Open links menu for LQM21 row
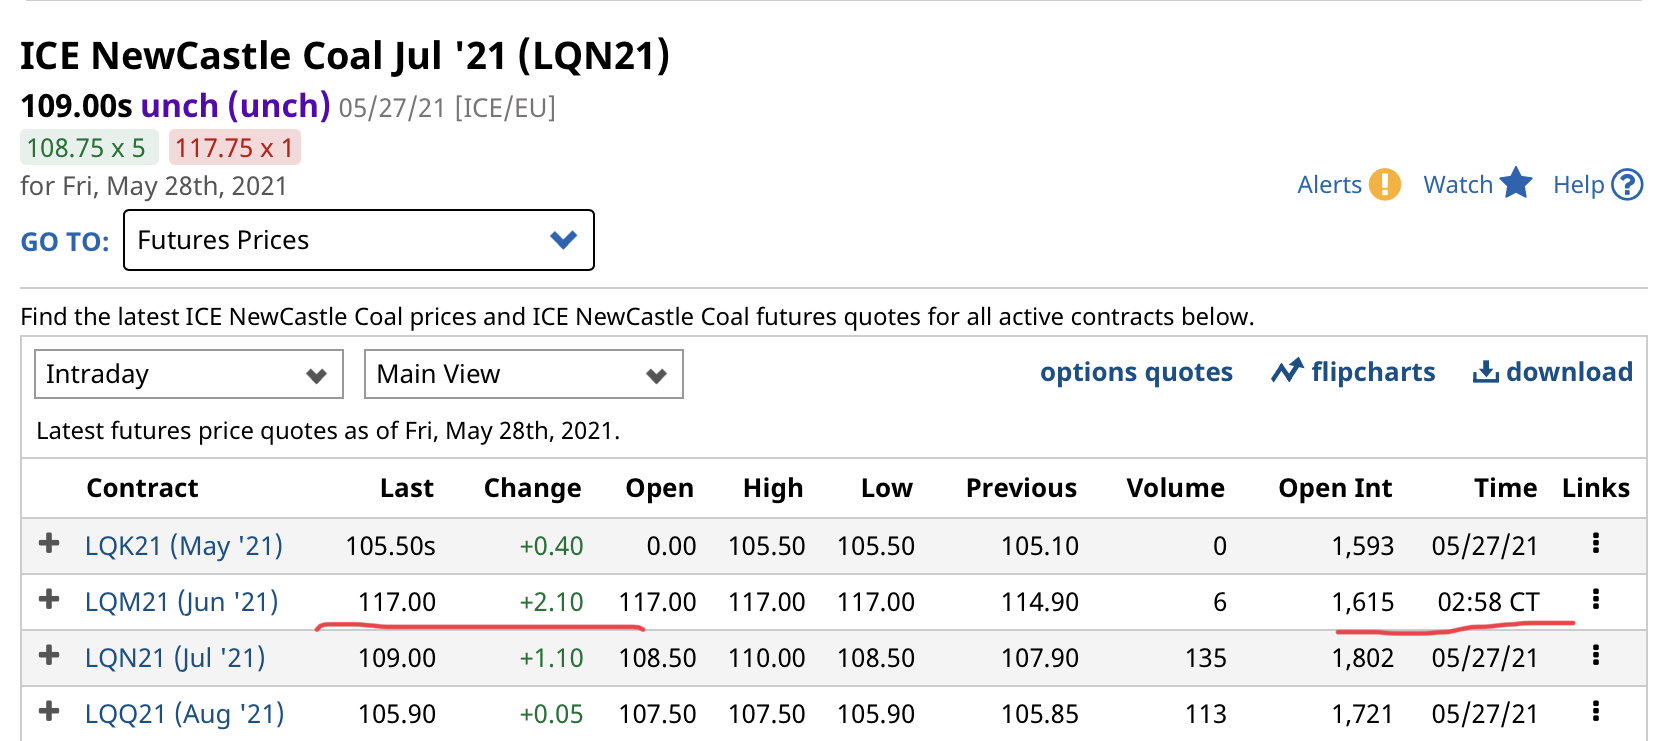 tap(1596, 599)
